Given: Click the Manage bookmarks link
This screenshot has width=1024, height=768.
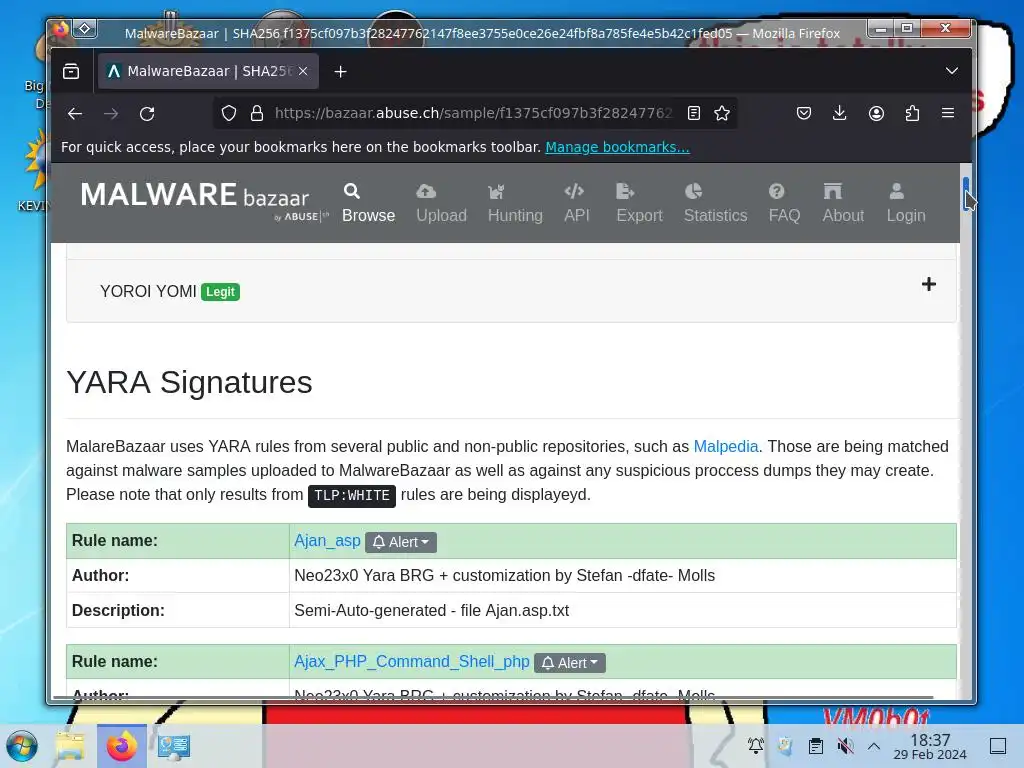Looking at the screenshot, I should 617,147.
